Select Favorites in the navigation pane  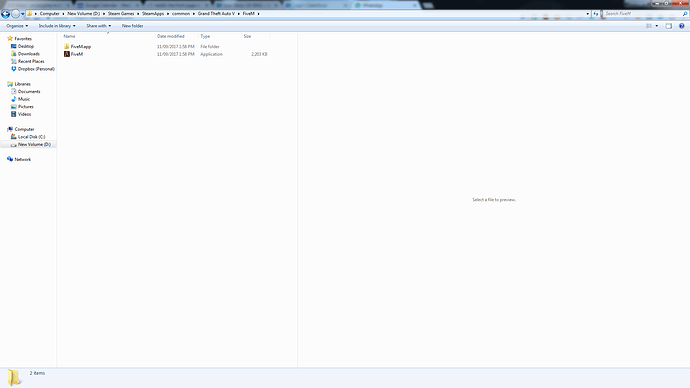[23, 39]
